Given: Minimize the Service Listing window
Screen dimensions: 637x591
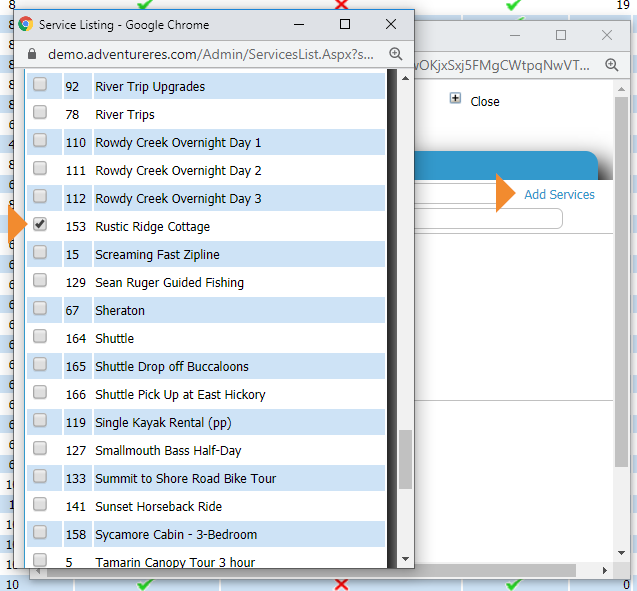Looking at the screenshot, I should pyautogui.click(x=299, y=24).
